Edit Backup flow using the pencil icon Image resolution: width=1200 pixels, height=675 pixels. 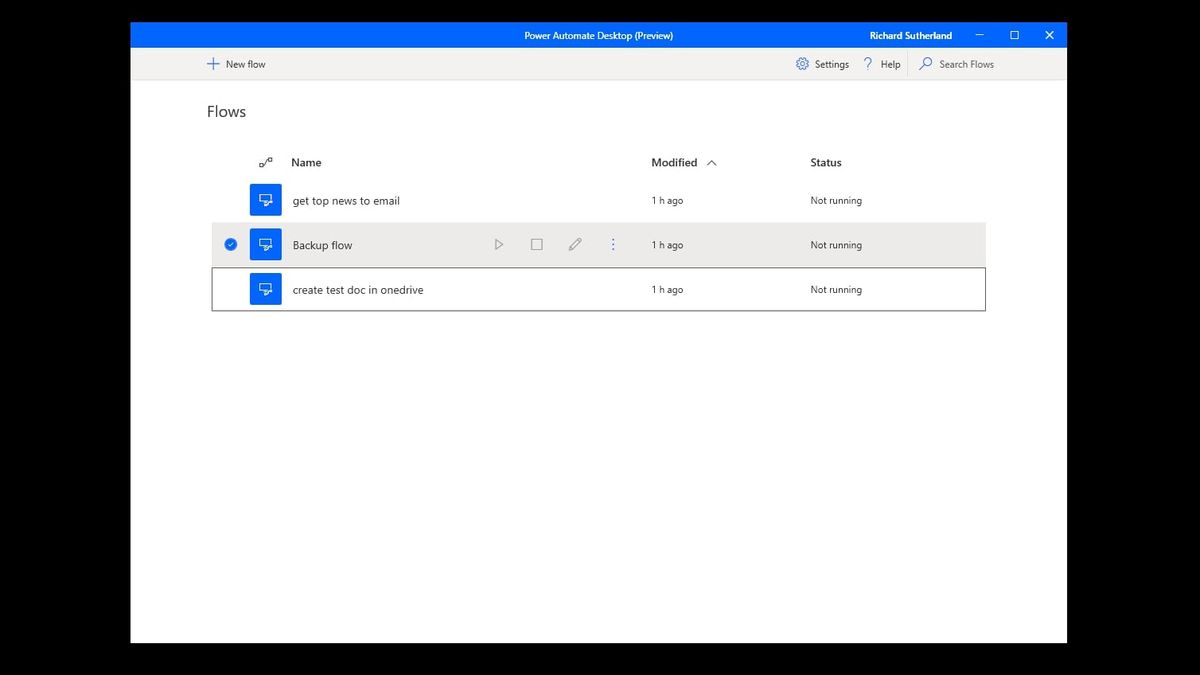click(575, 243)
